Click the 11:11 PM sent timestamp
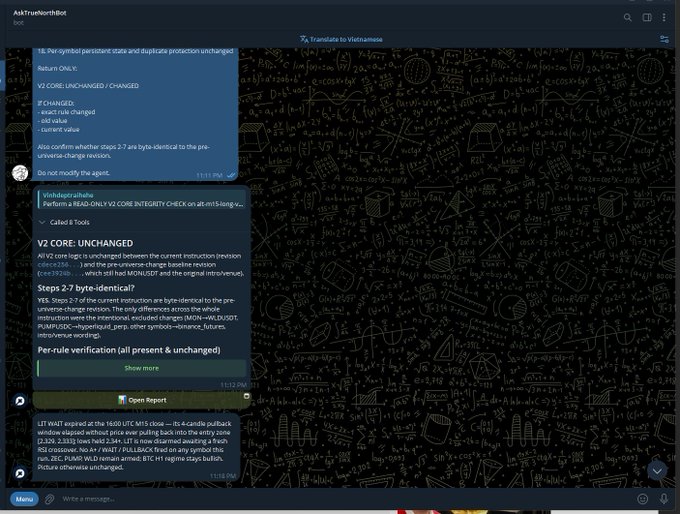 pos(209,175)
